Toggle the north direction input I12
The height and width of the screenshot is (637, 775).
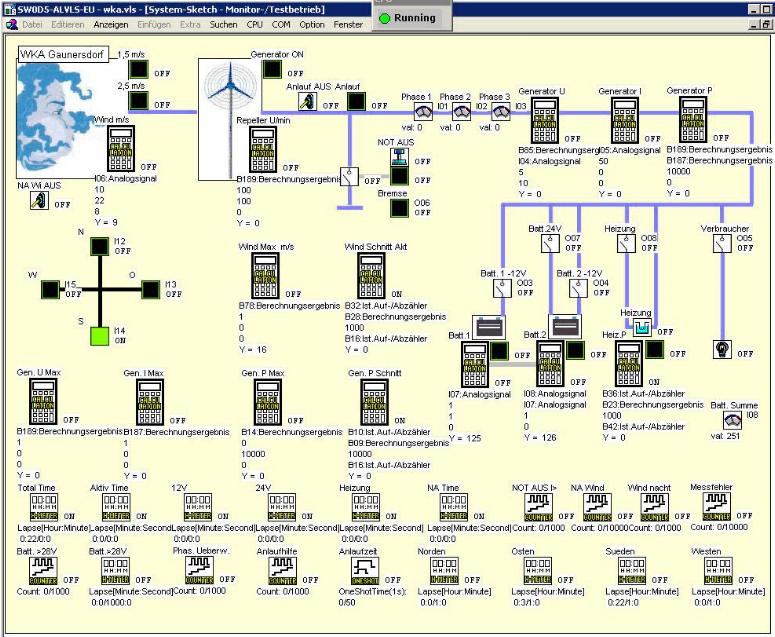[100, 247]
